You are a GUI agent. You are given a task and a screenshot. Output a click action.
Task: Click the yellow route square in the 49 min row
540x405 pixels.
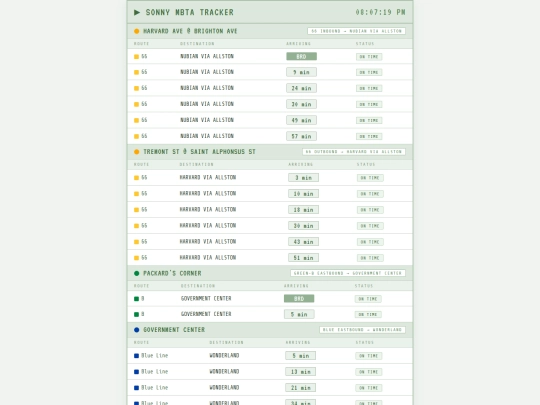(x=136, y=120)
